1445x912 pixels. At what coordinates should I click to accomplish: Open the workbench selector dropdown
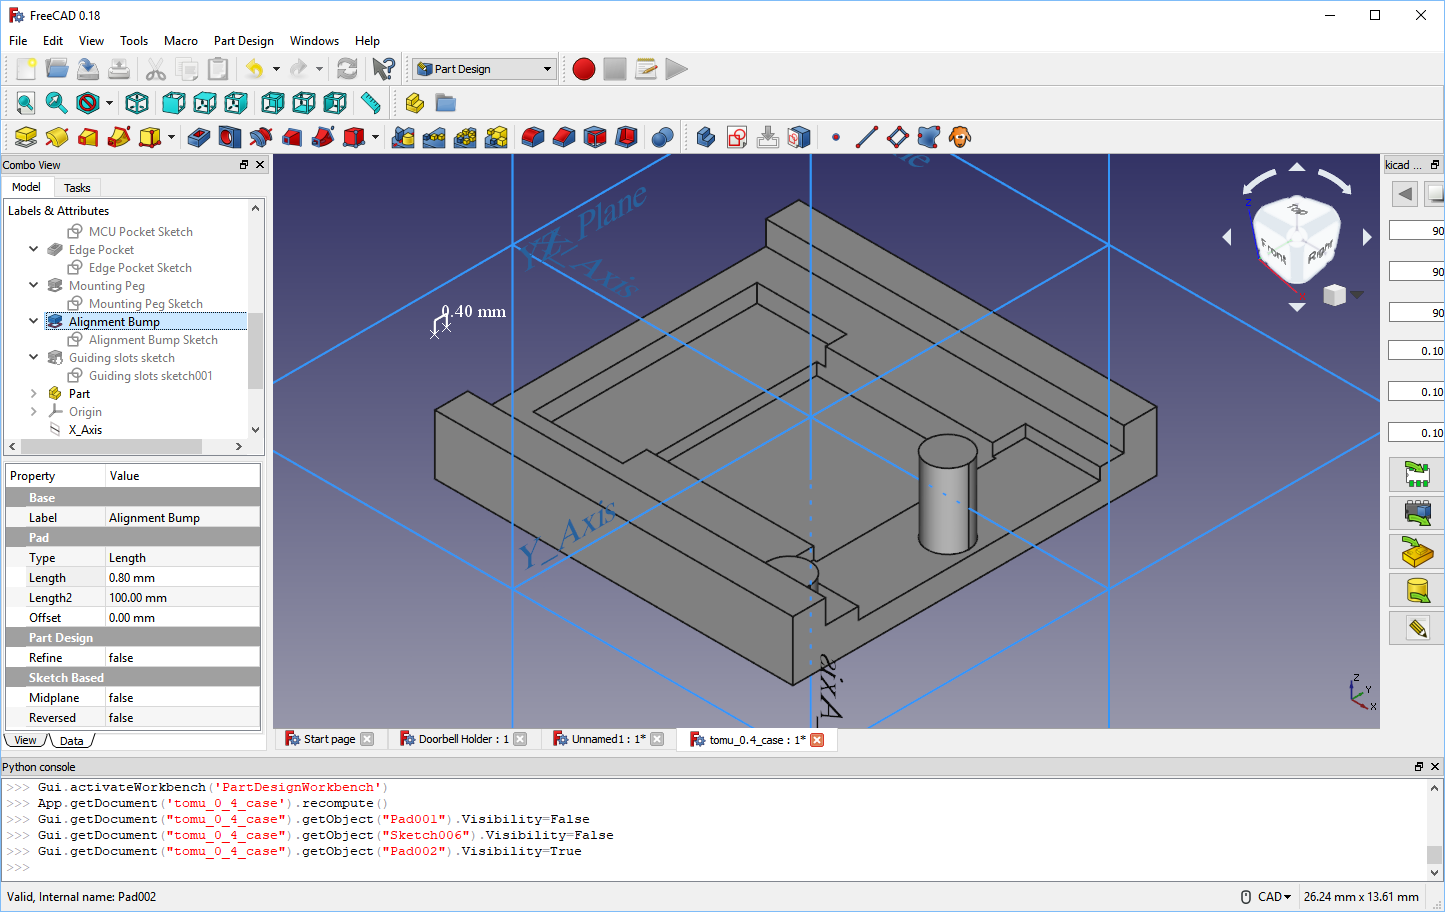[548, 69]
